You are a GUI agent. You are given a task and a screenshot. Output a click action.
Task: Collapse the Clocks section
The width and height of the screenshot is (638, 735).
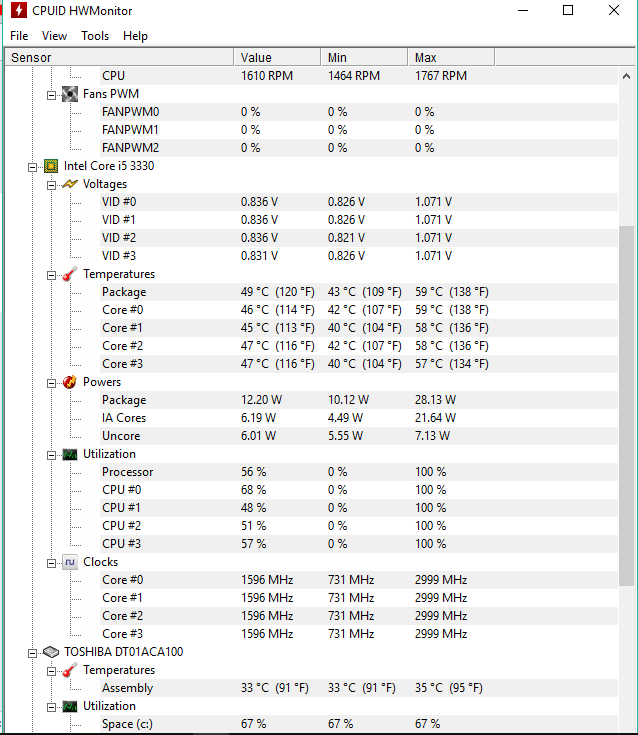pos(52,563)
